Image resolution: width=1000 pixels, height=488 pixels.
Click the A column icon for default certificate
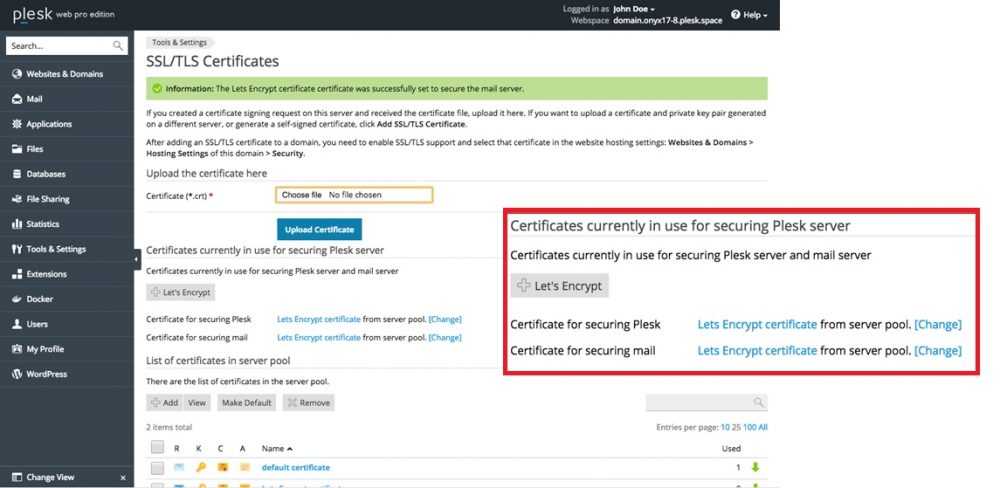(244, 468)
